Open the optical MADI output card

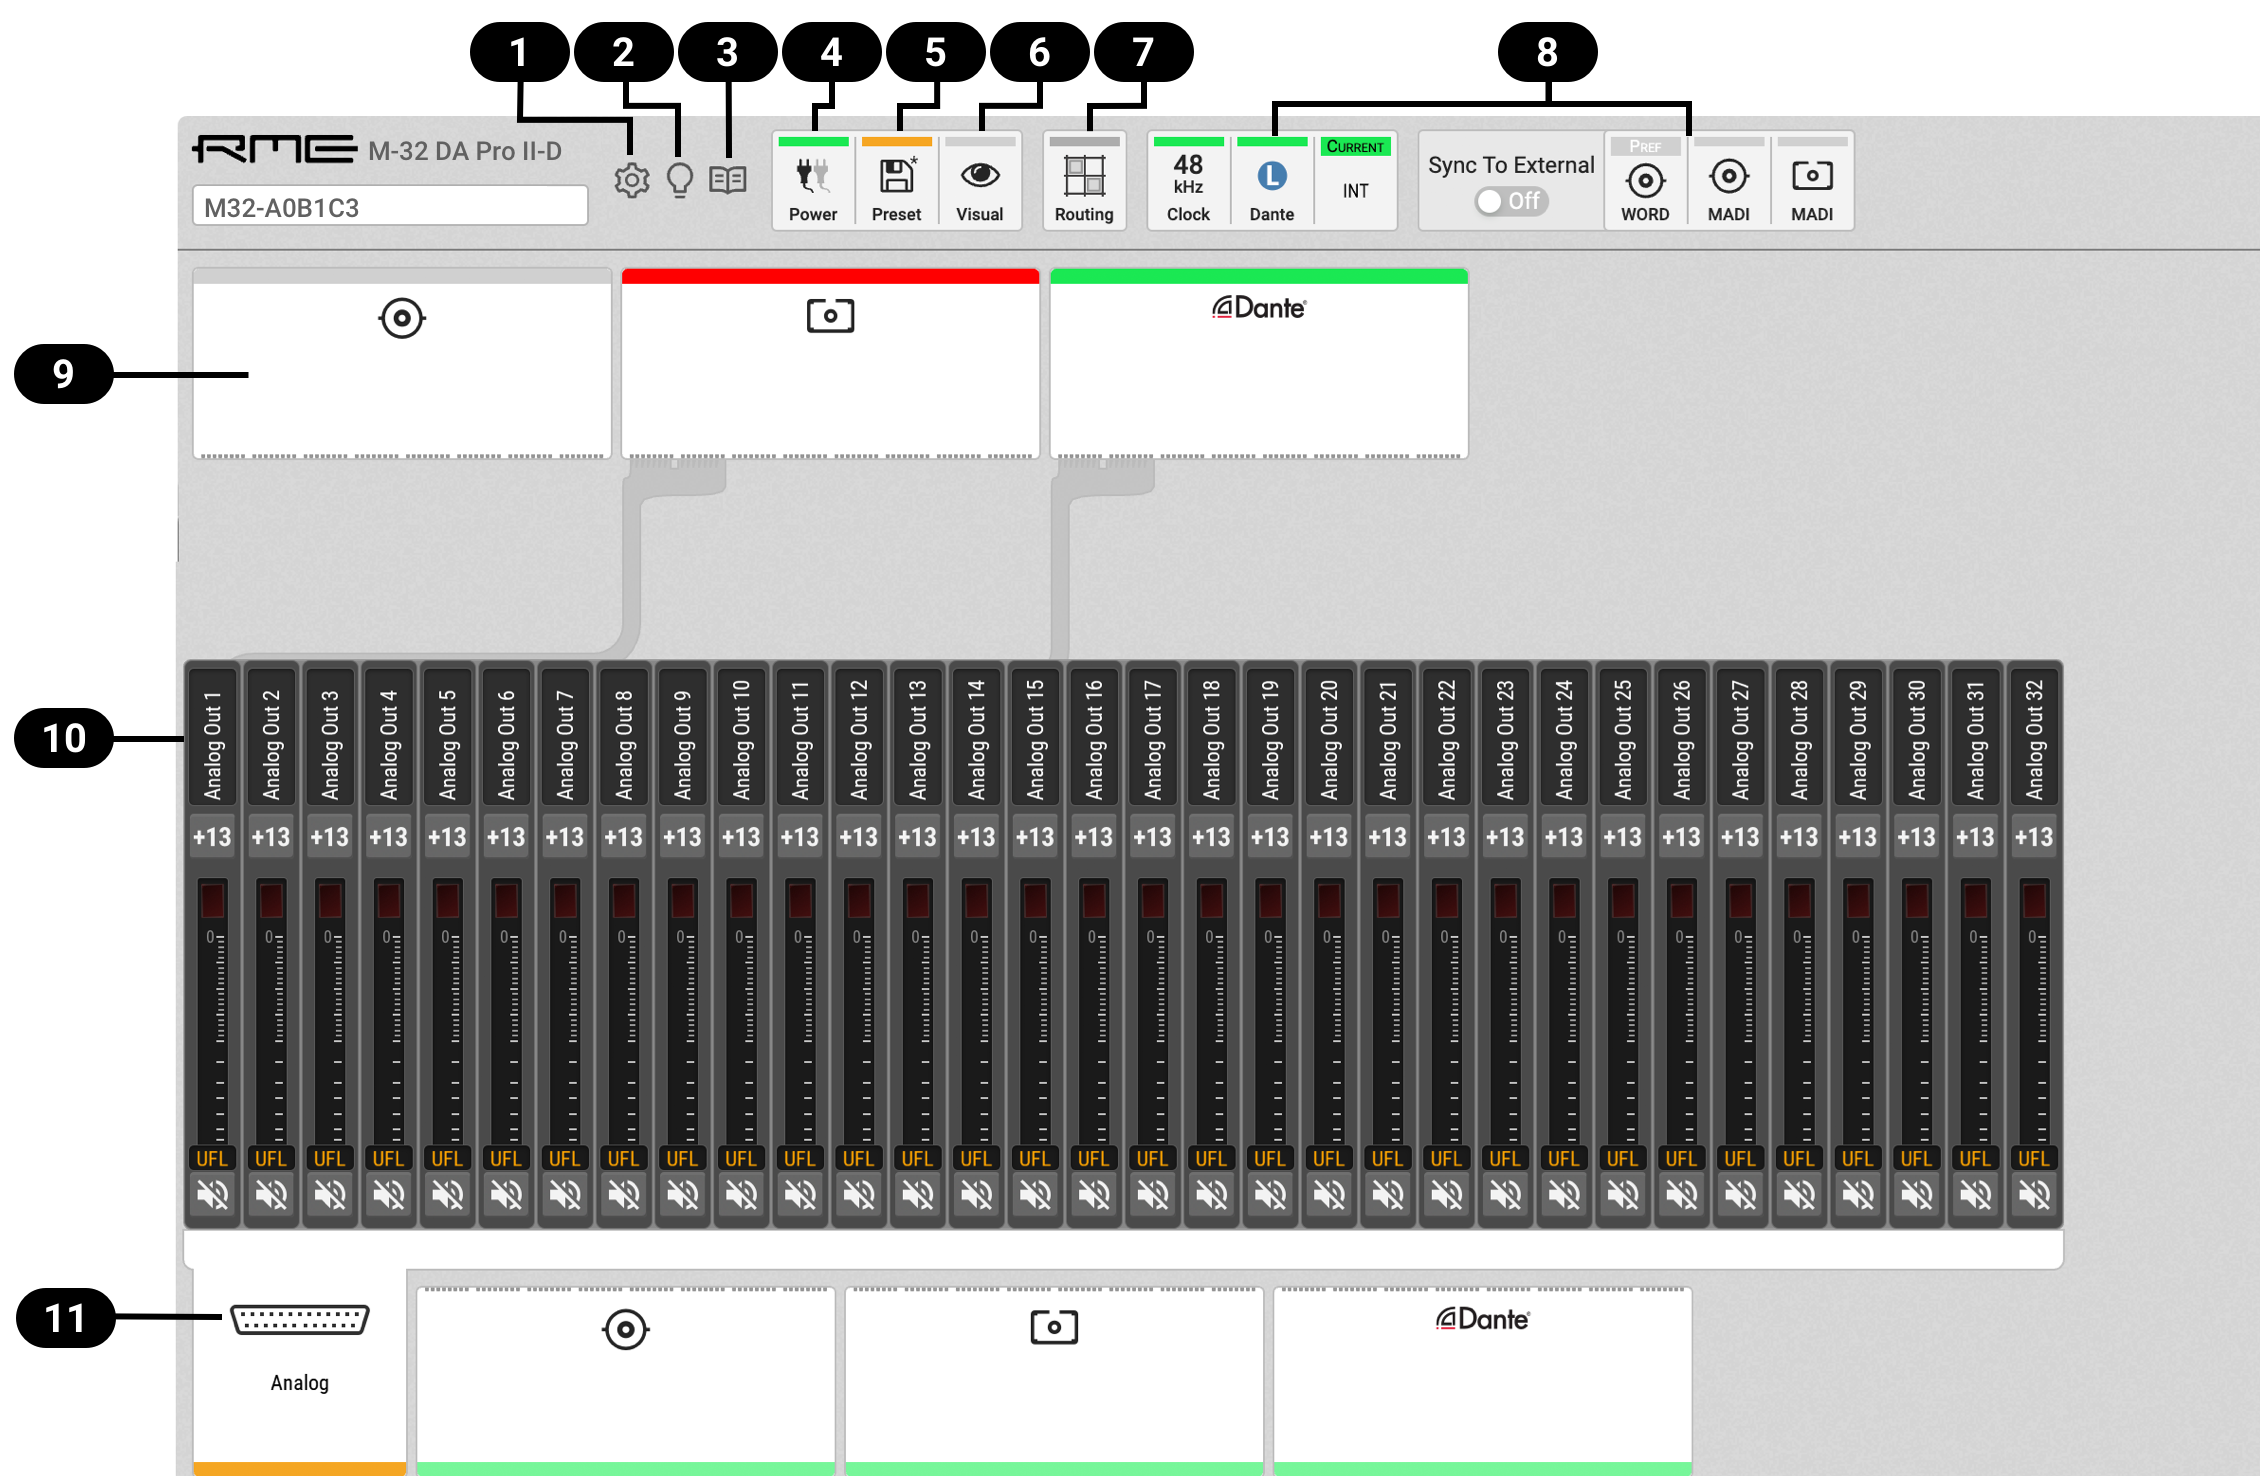pos(1054,1380)
